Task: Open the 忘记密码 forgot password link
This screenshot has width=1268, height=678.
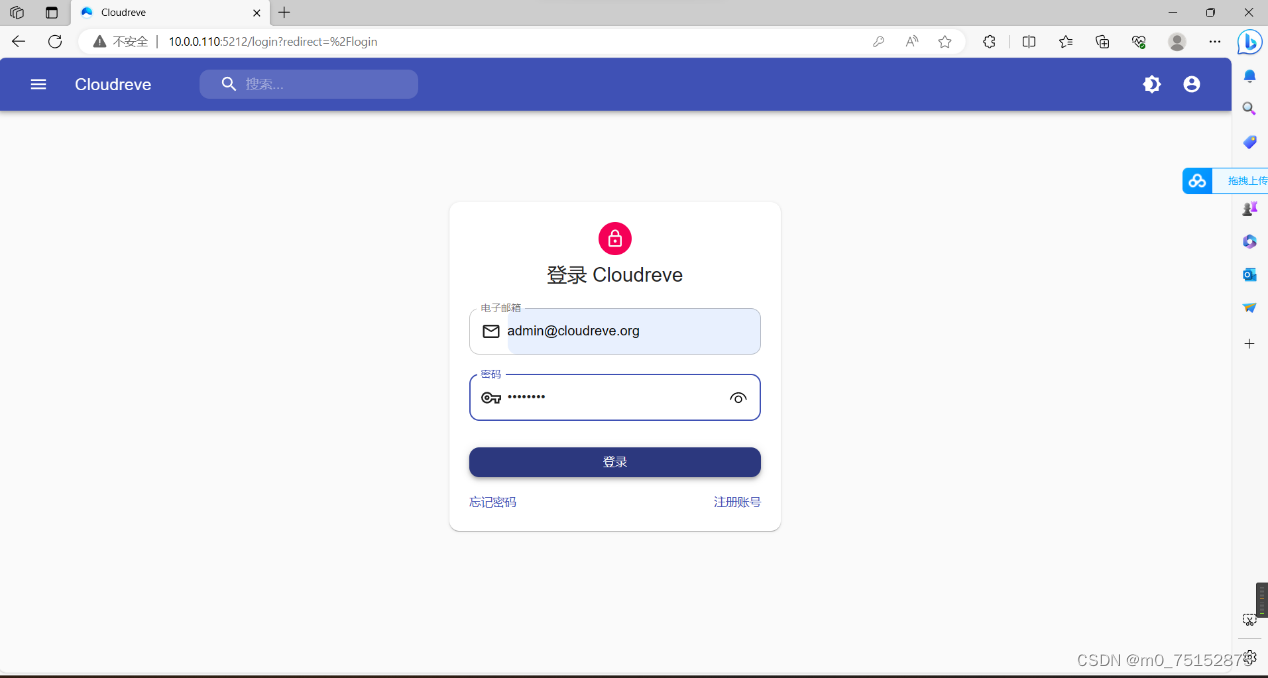Action: click(493, 502)
